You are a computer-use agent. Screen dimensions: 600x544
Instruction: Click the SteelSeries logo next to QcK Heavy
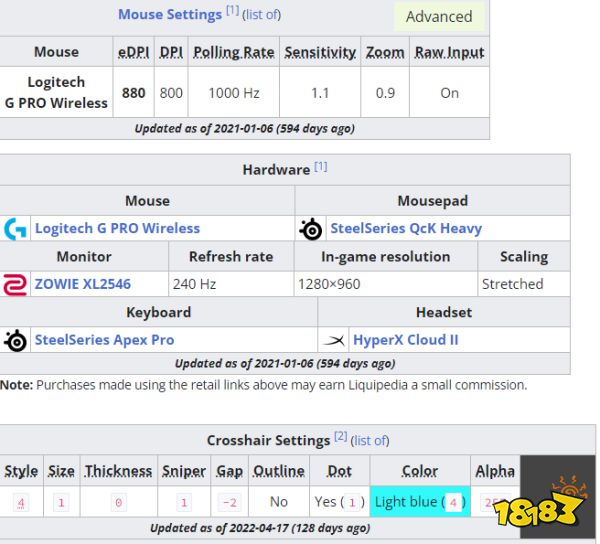coord(310,229)
